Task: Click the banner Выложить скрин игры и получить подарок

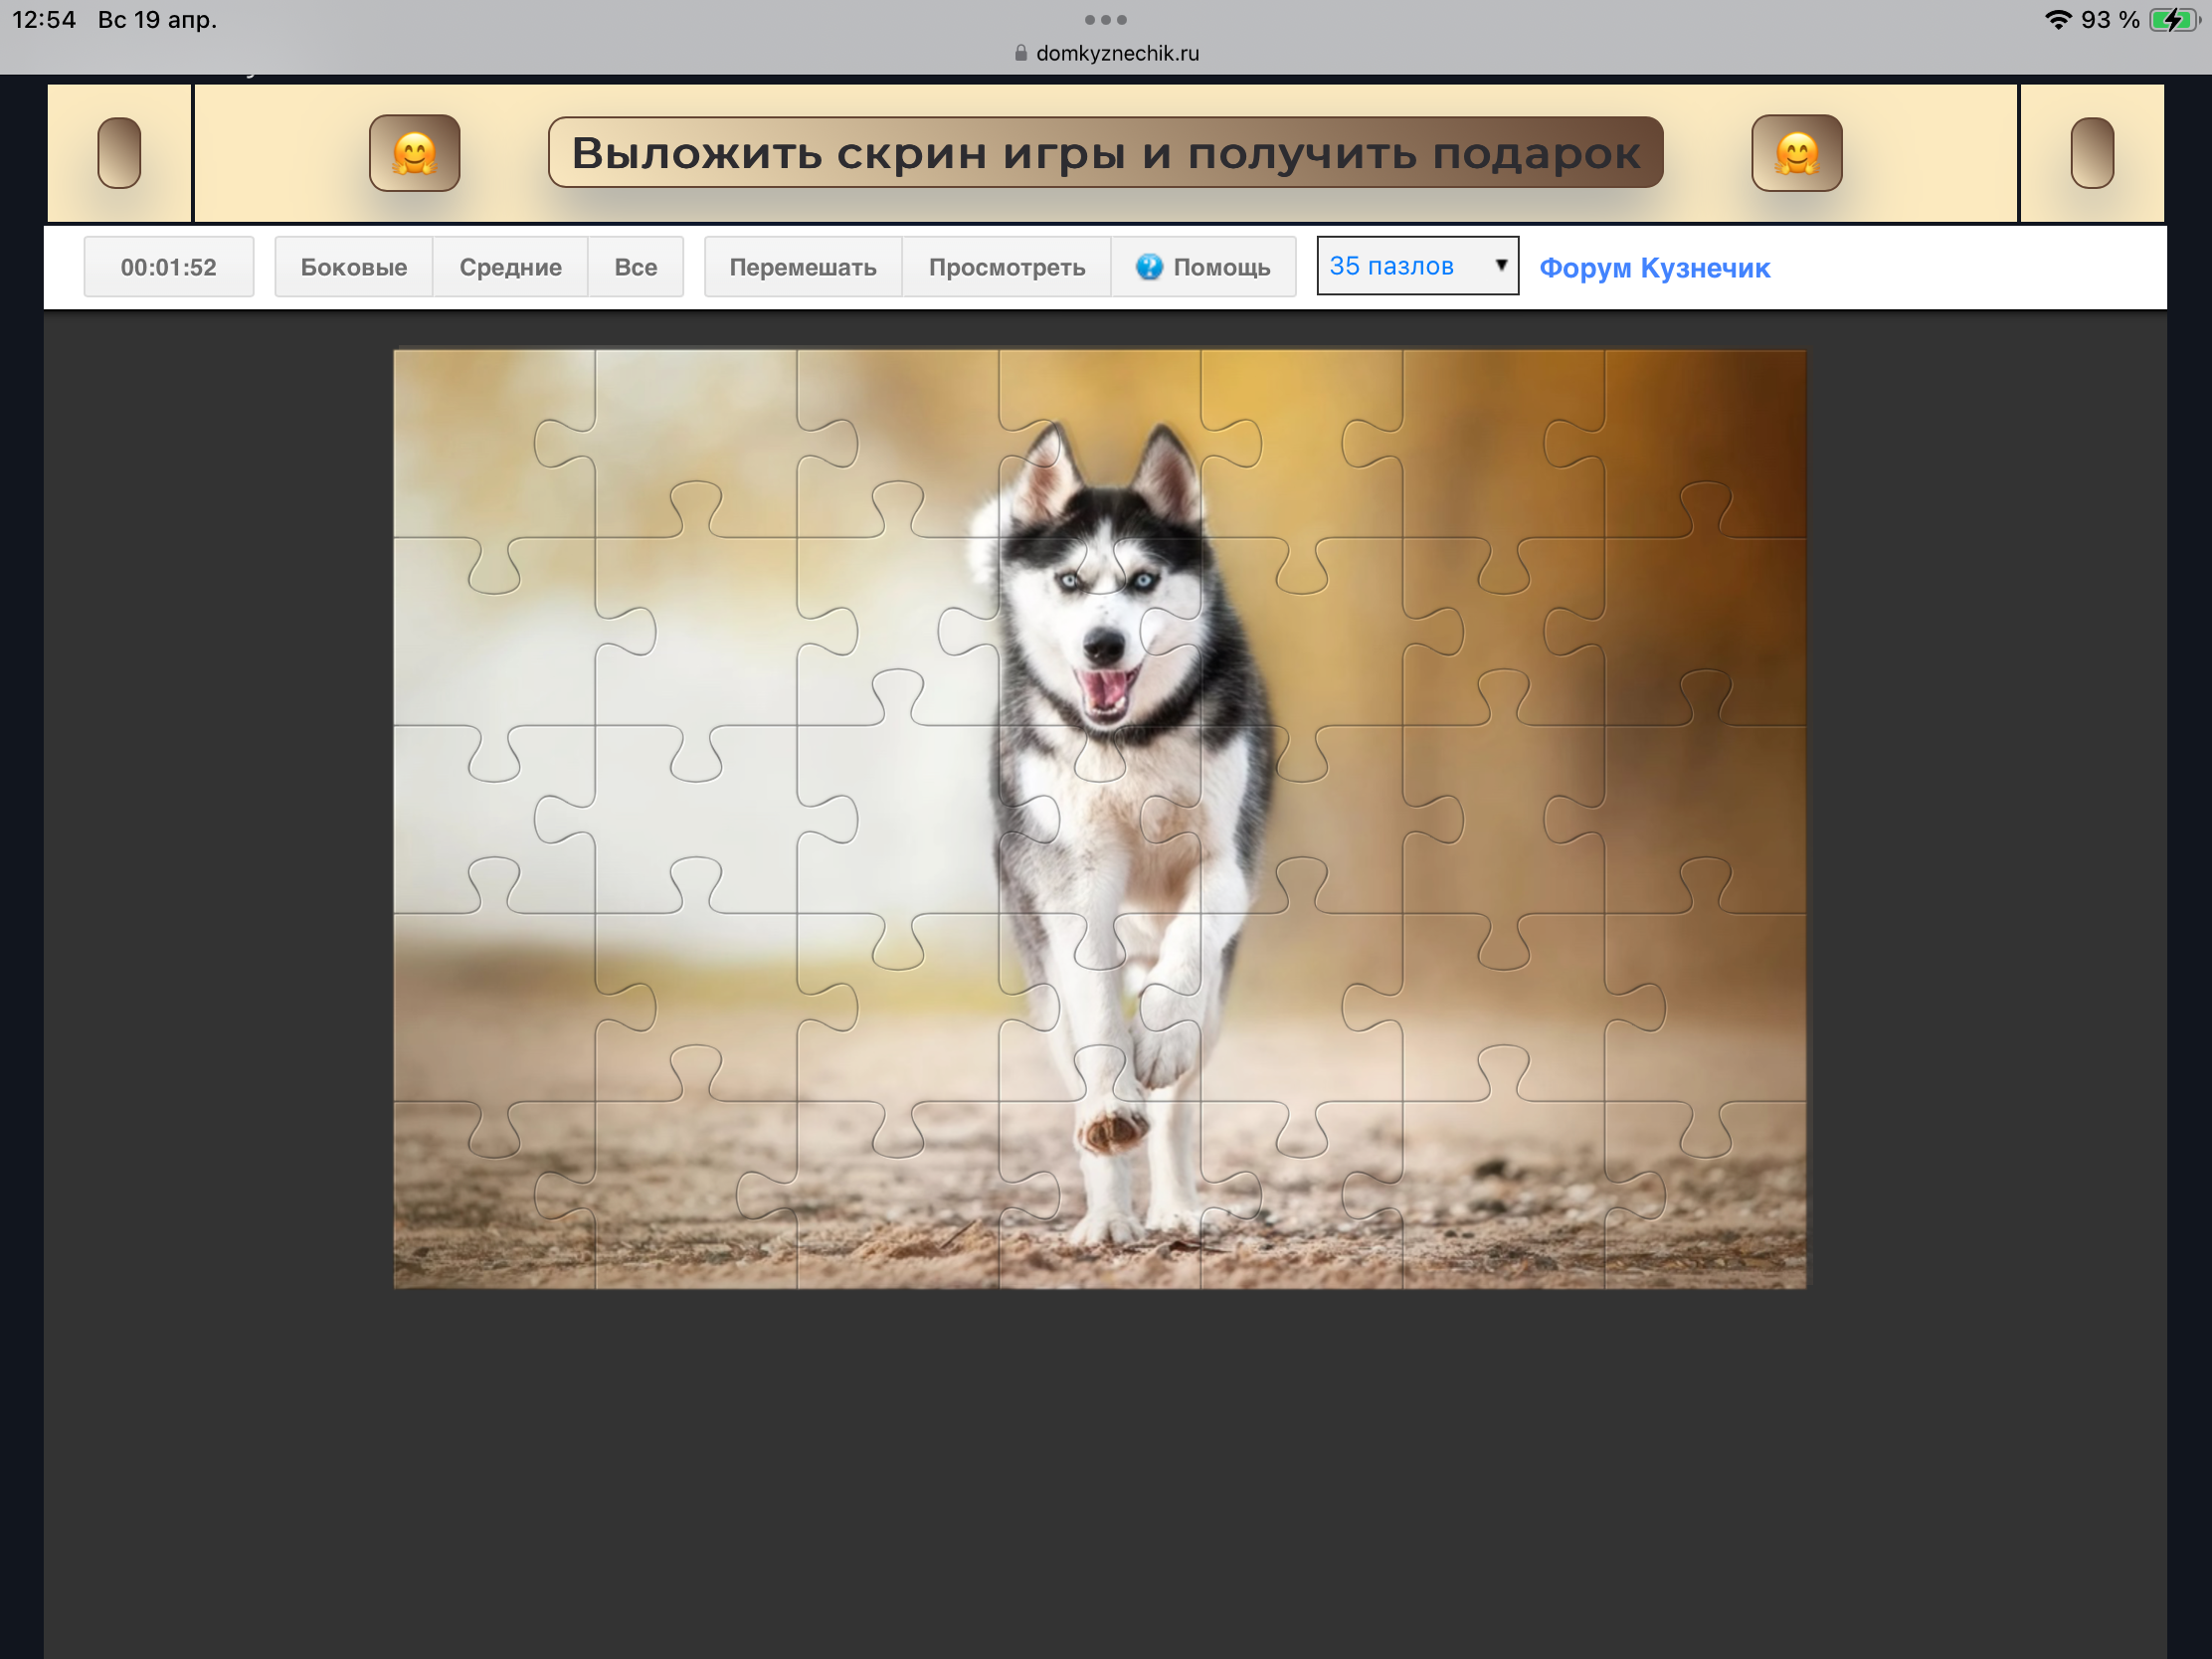Action: pos(1105,153)
